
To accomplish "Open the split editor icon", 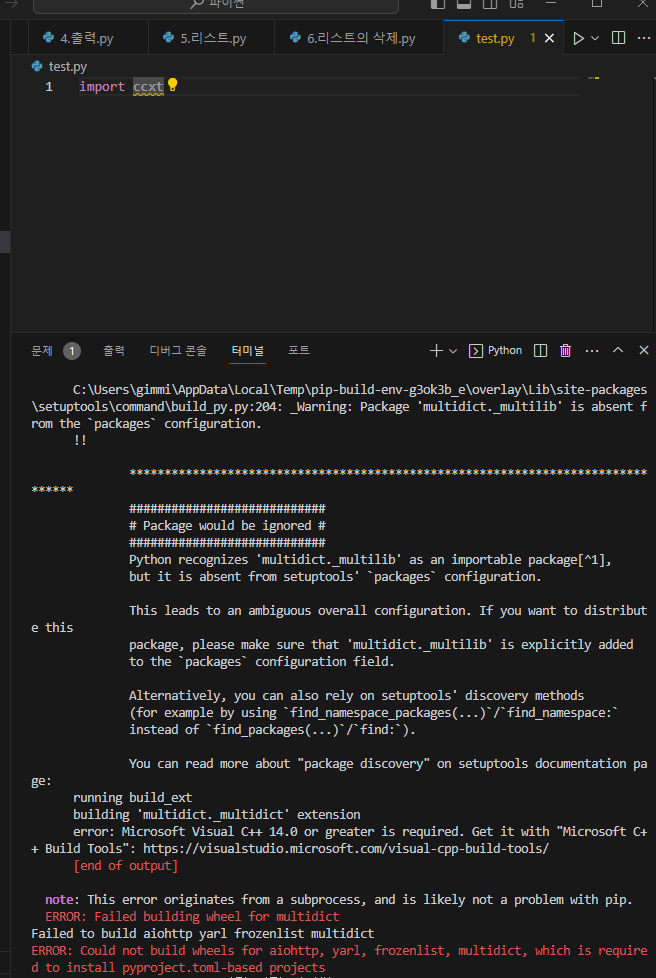I will click(617, 37).
